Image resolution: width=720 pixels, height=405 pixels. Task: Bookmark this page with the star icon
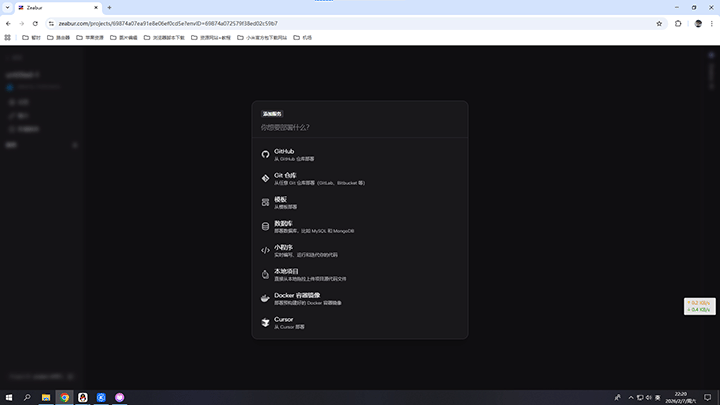(659, 23)
